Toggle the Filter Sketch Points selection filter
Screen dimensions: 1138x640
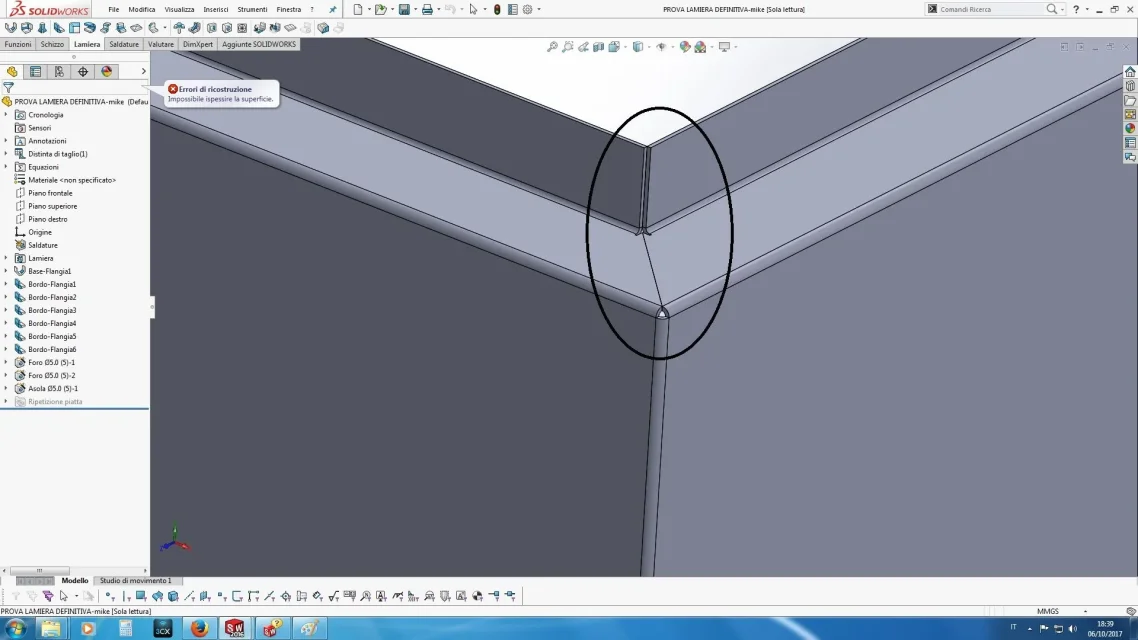click(x=221, y=596)
